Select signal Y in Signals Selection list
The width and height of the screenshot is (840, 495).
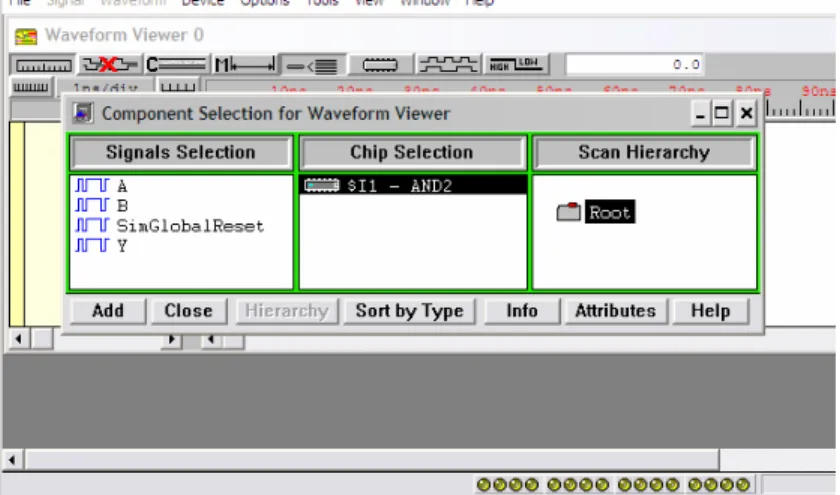point(122,246)
